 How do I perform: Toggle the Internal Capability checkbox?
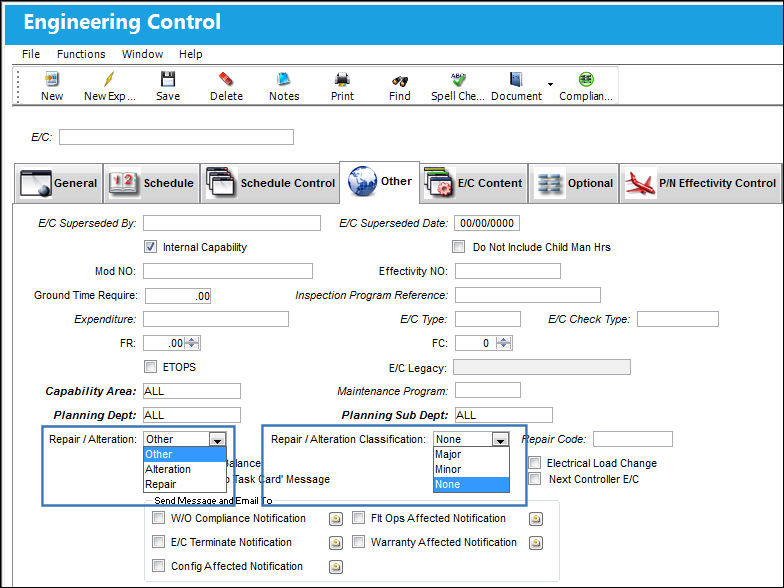(150, 246)
